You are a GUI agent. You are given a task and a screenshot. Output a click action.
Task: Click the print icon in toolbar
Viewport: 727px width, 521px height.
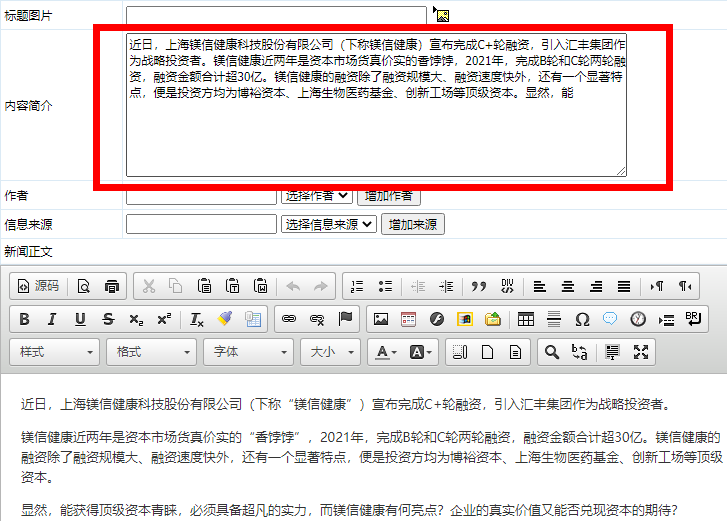click(112, 286)
